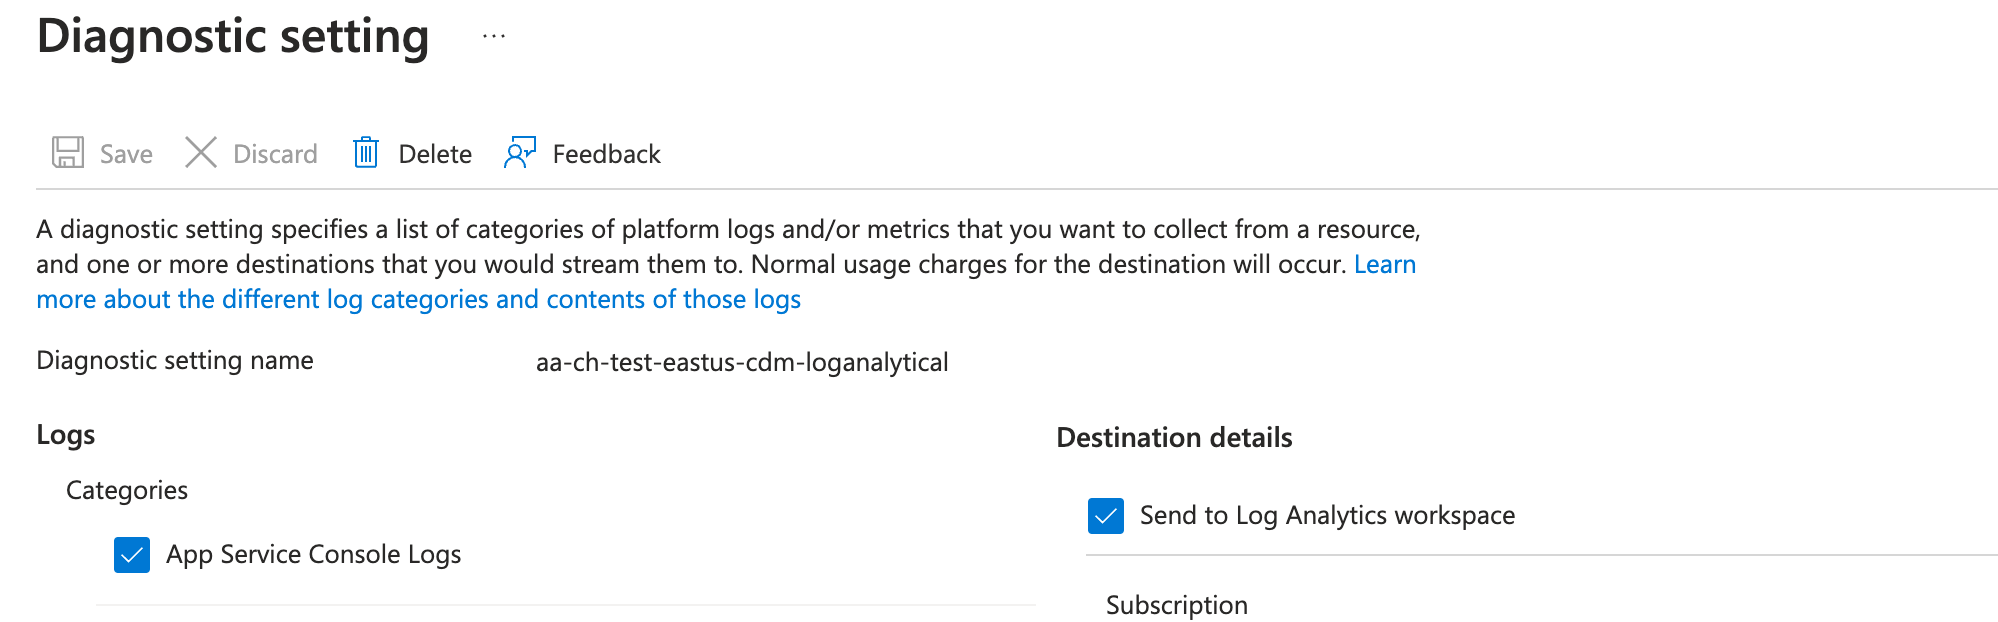Open the Learn more log categories link
Image resolution: width=1998 pixels, height=622 pixels.
(418, 298)
